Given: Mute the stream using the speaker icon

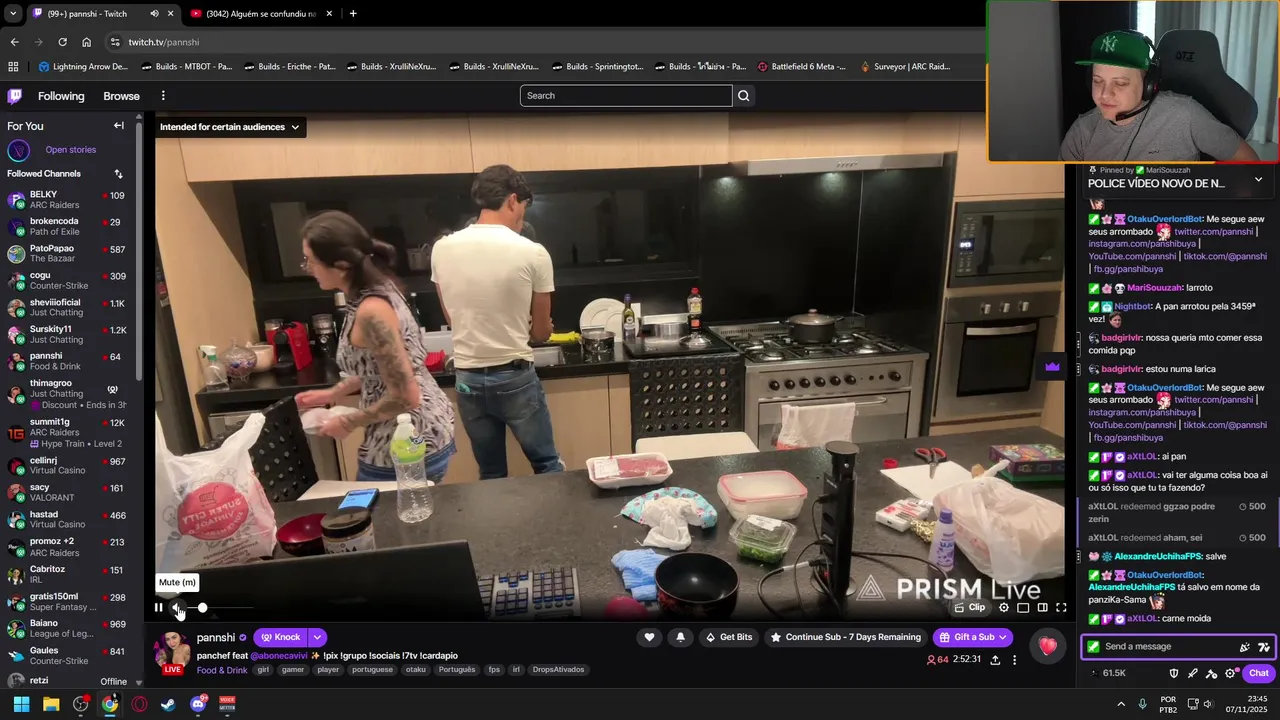Looking at the screenshot, I should point(177,607).
